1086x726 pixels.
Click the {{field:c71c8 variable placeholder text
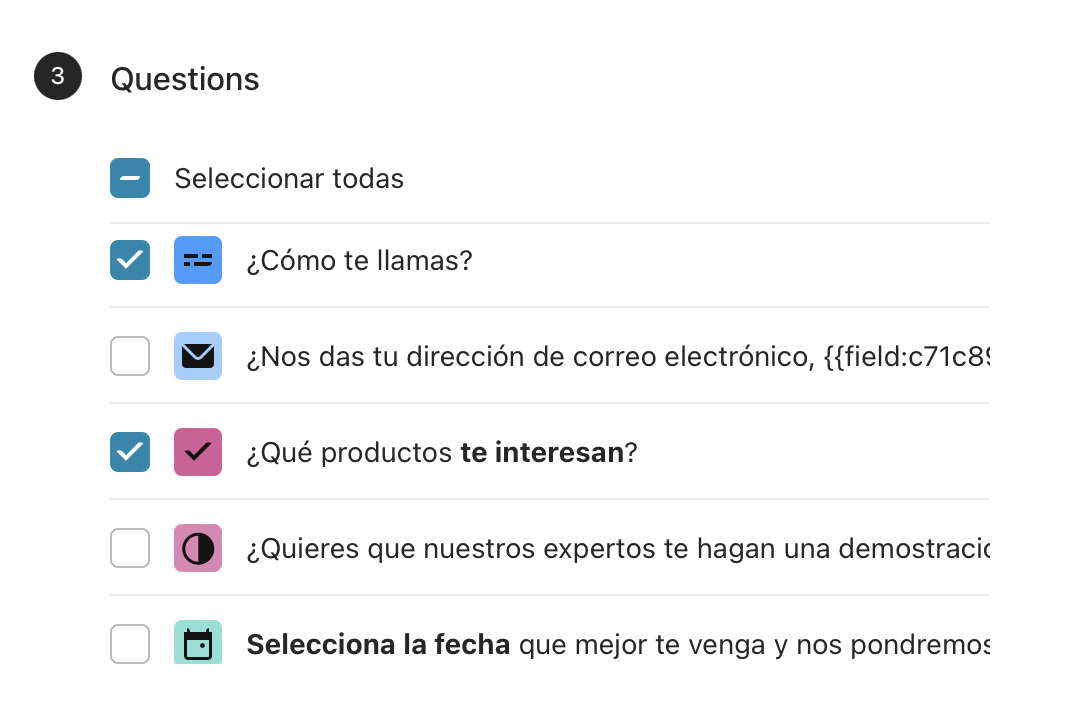(907, 357)
